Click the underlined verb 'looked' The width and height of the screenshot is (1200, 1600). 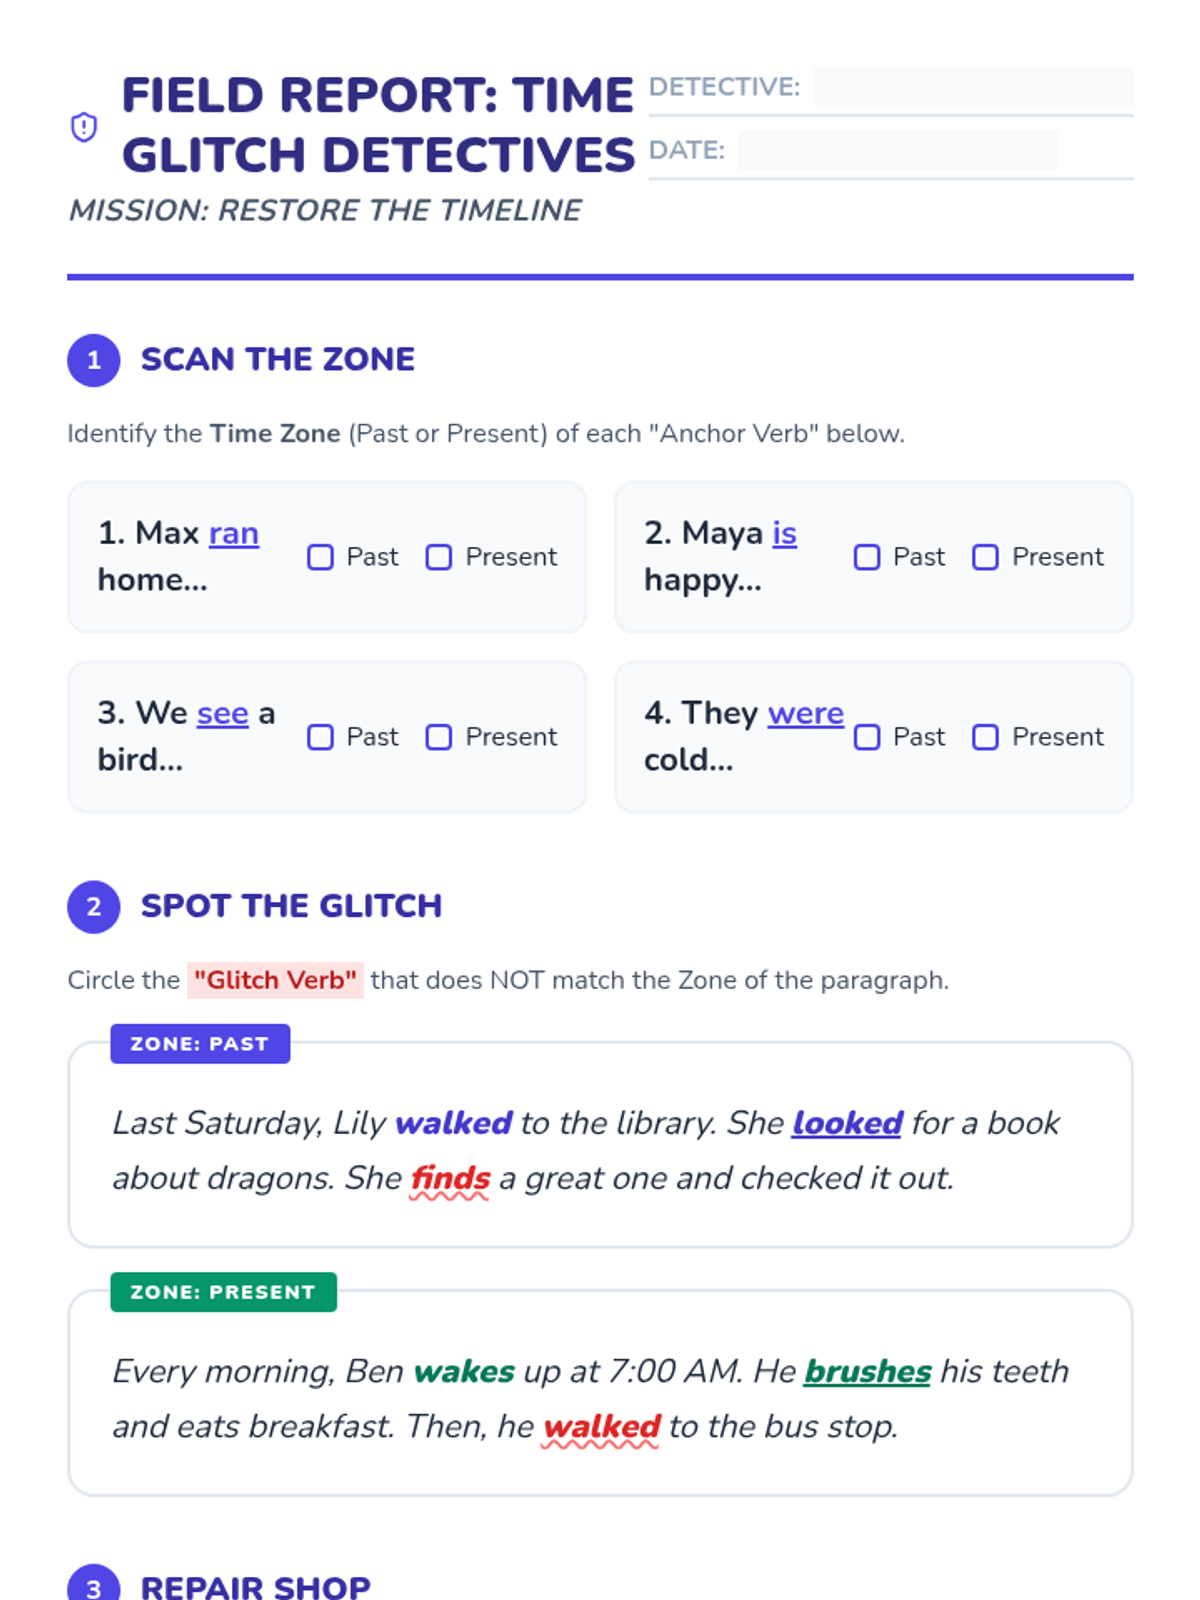coord(847,1123)
